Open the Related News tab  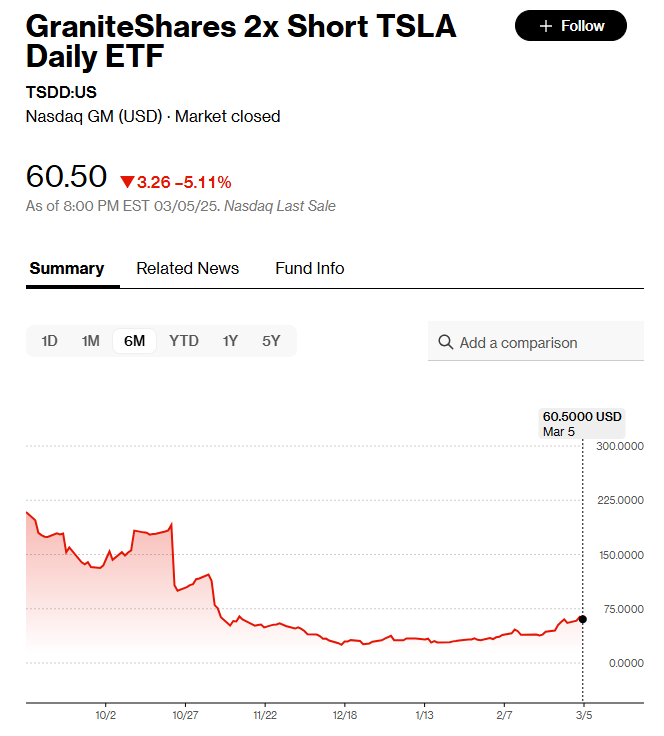tap(188, 268)
